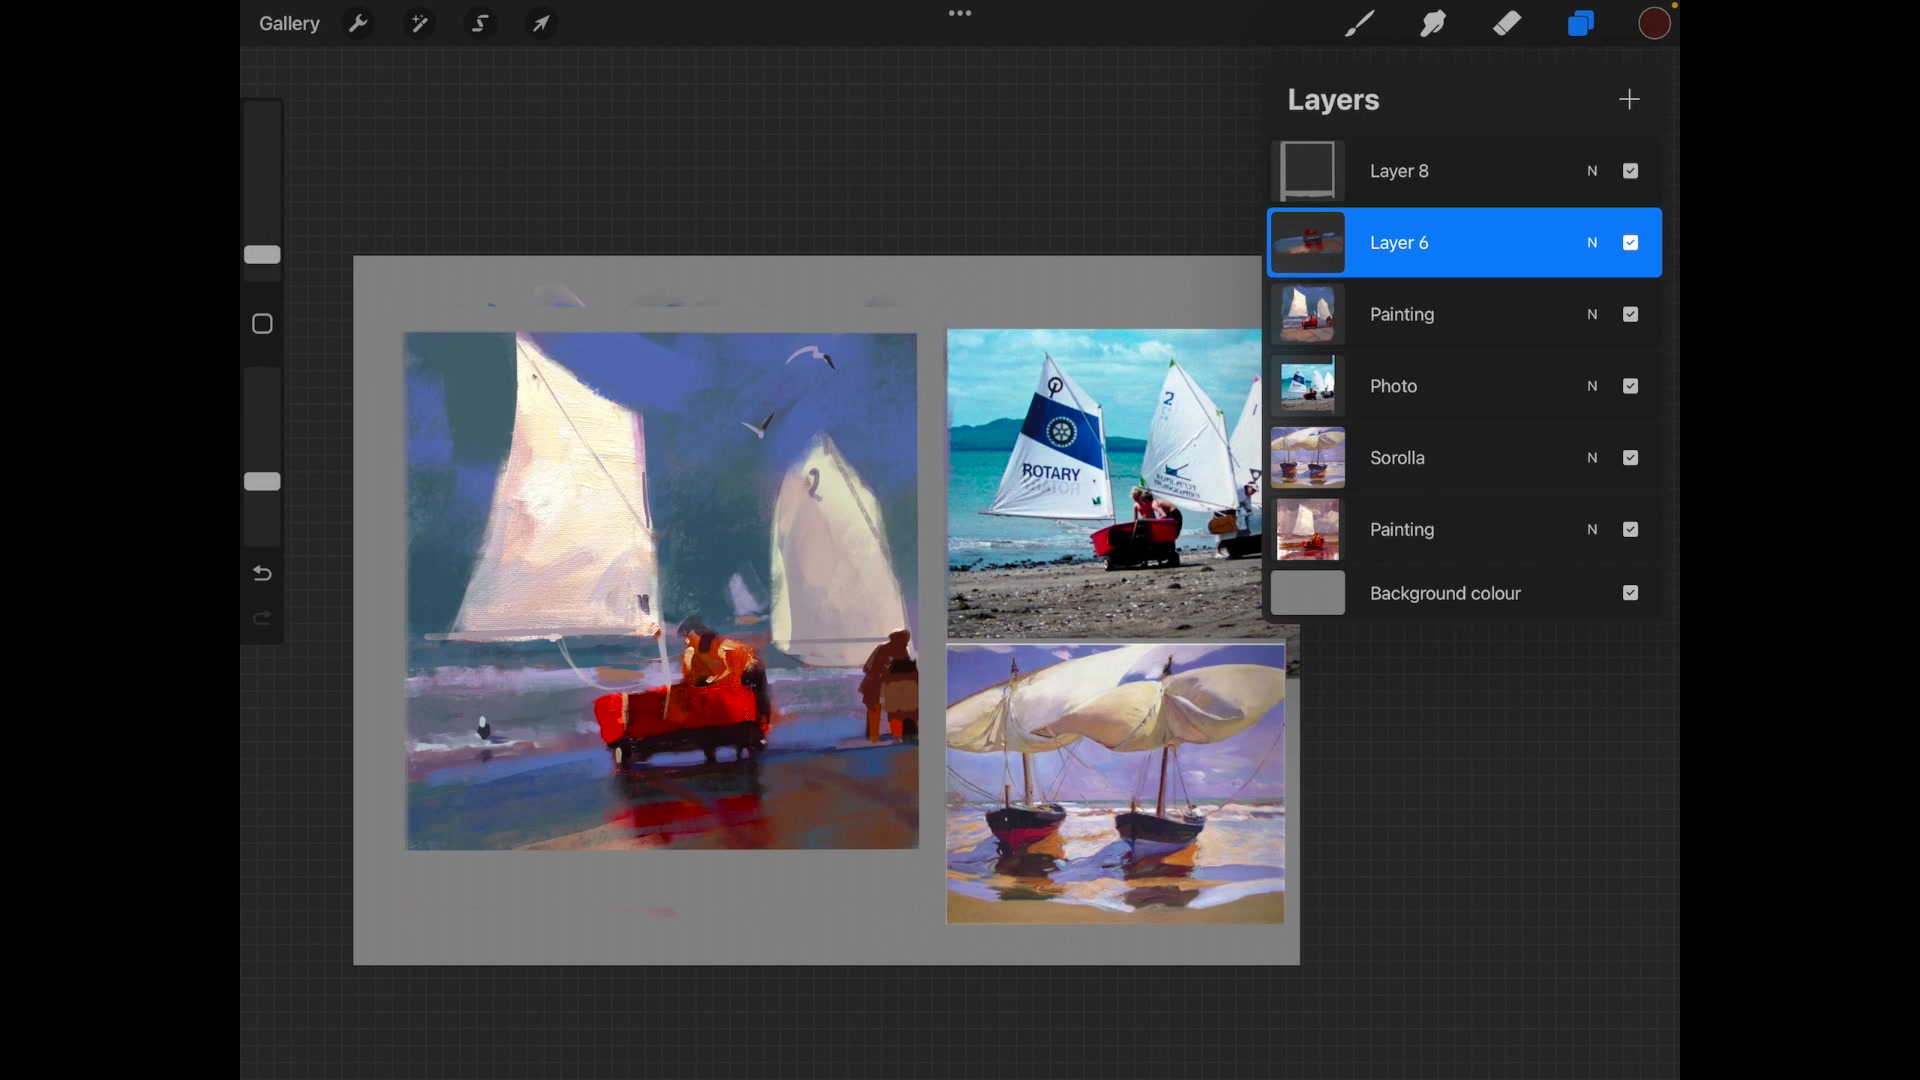The width and height of the screenshot is (1920, 1080).
Task: Open the Adjustments magic wand menu
Action: pos(419,23)
